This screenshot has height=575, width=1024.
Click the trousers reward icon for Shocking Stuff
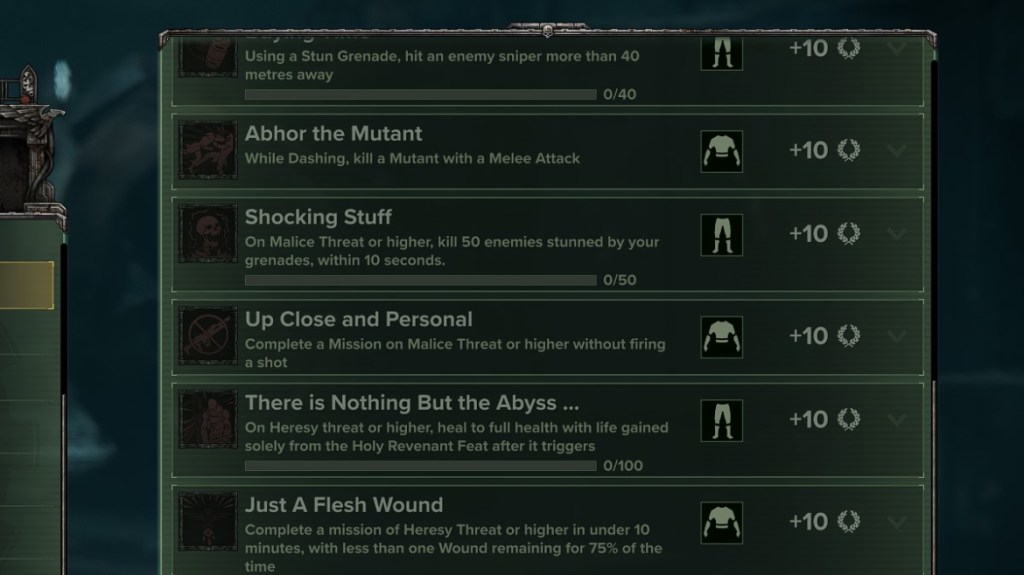pos(721,234)
